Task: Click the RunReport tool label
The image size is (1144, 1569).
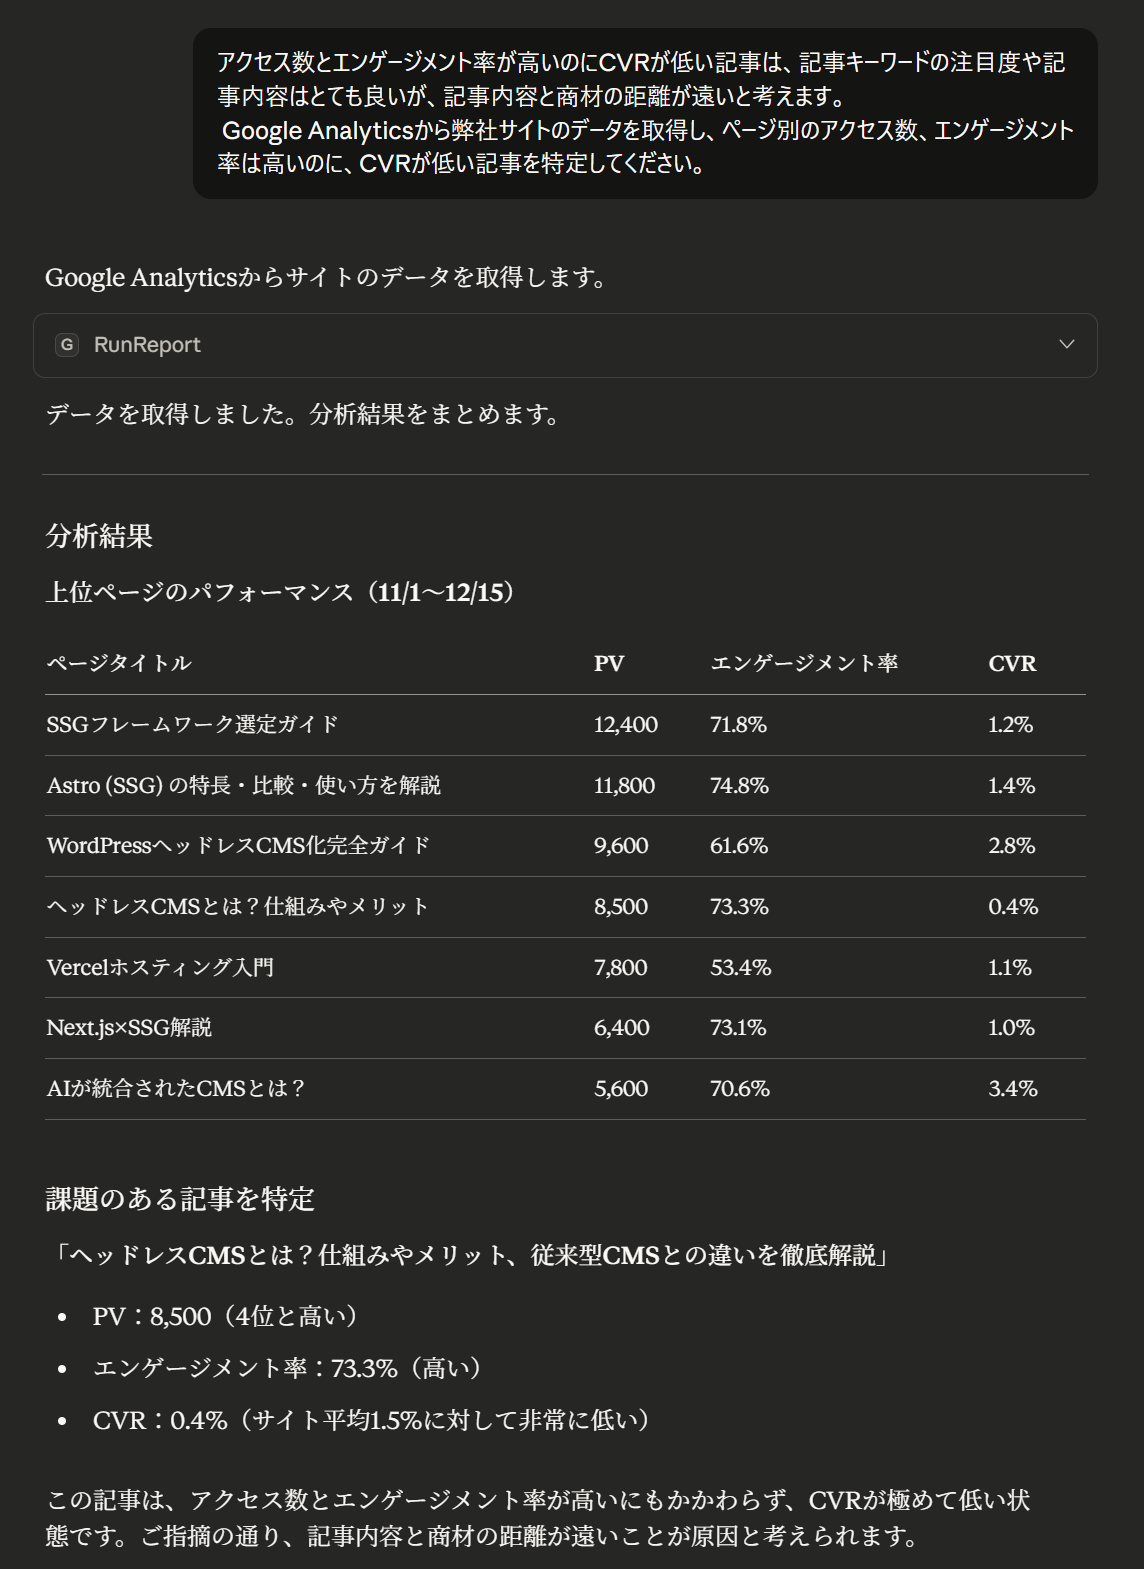Action: pos(147,345)
